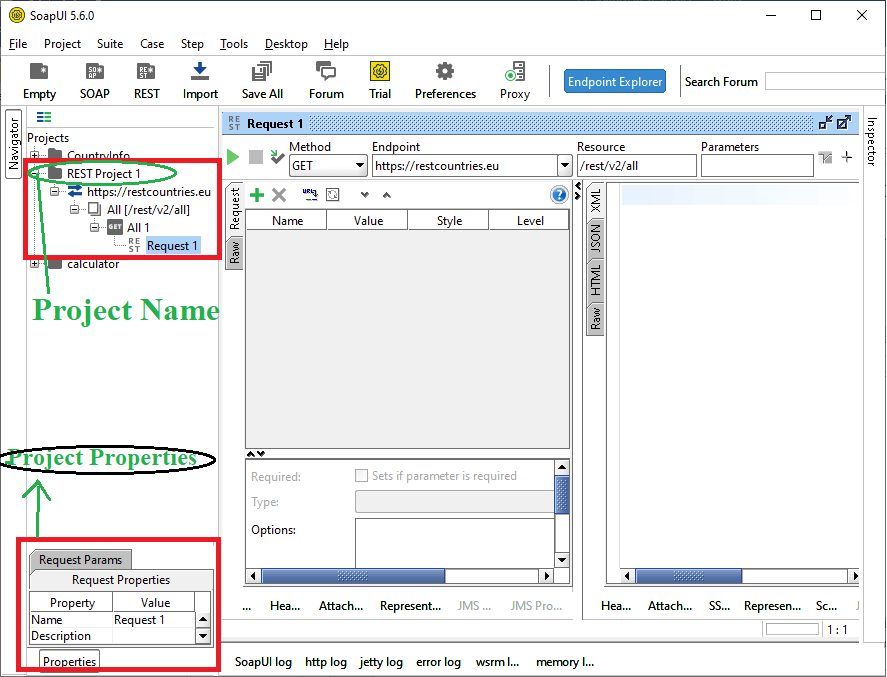Screen dimensions: 887x677
Task: Open the disabled Type dropdown field
Action: pyautogui.click(x=454, y=502)
